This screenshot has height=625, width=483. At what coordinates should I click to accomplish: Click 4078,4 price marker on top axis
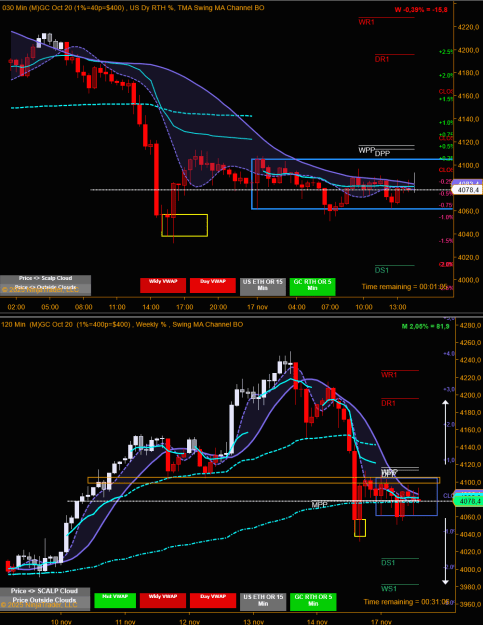[x=468, y=190]
